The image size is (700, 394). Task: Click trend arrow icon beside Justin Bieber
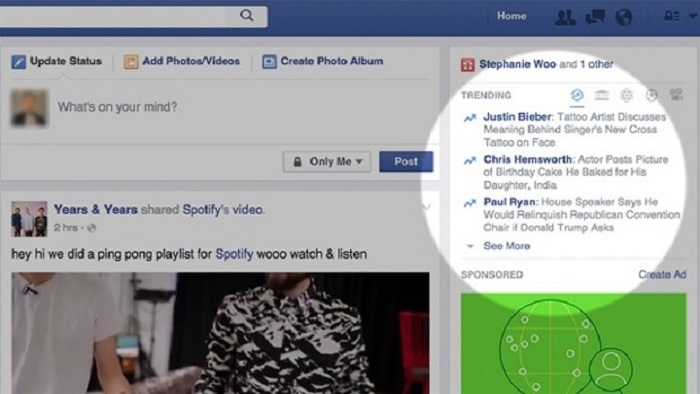(470, 118)
